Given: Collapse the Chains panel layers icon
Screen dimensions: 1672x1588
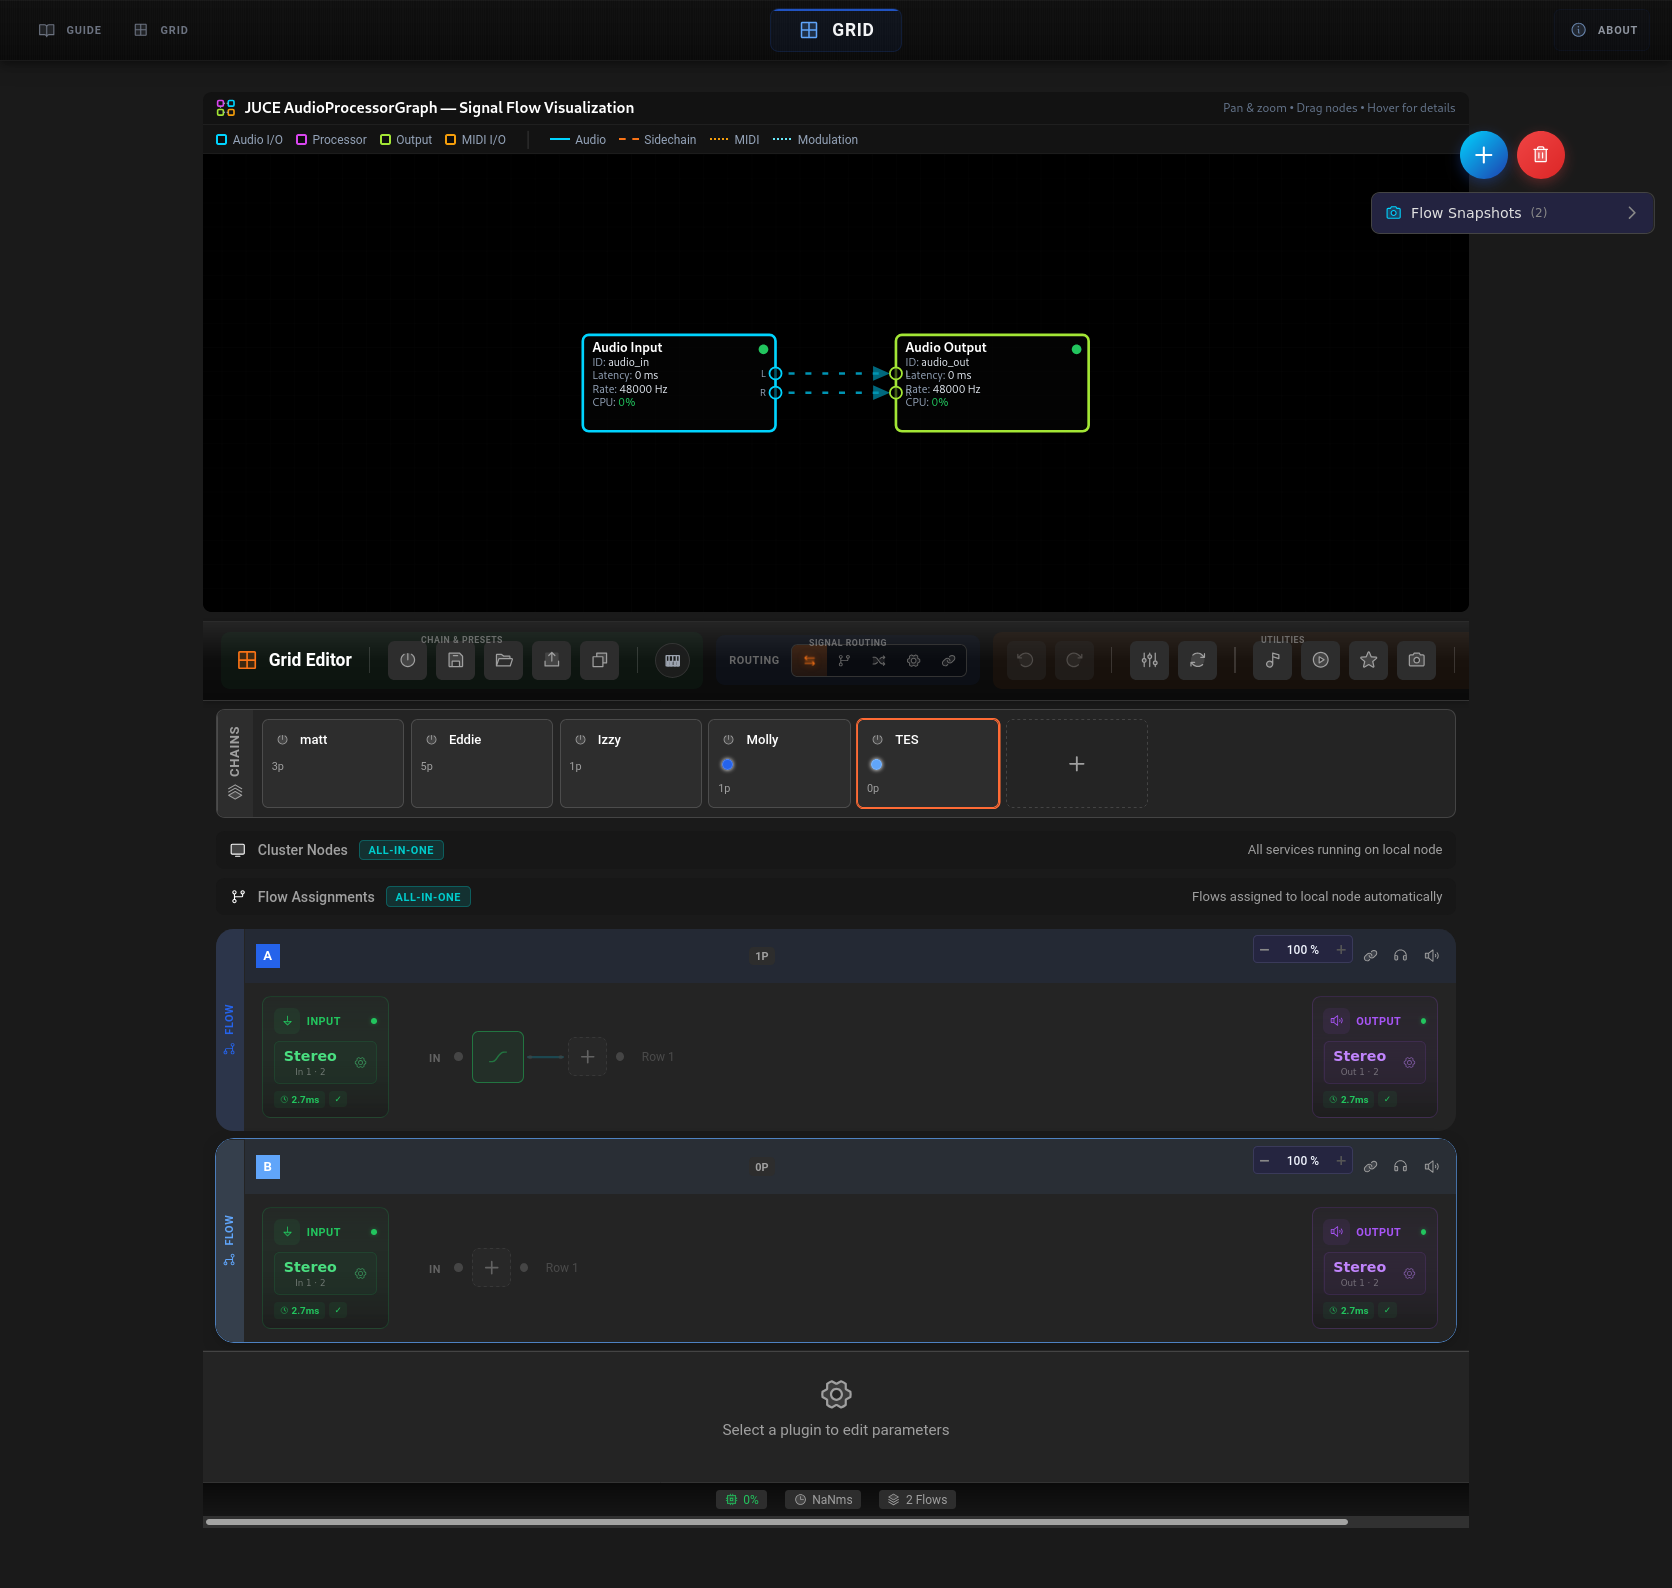Looking at the screenshot, I should coord(236,792).
